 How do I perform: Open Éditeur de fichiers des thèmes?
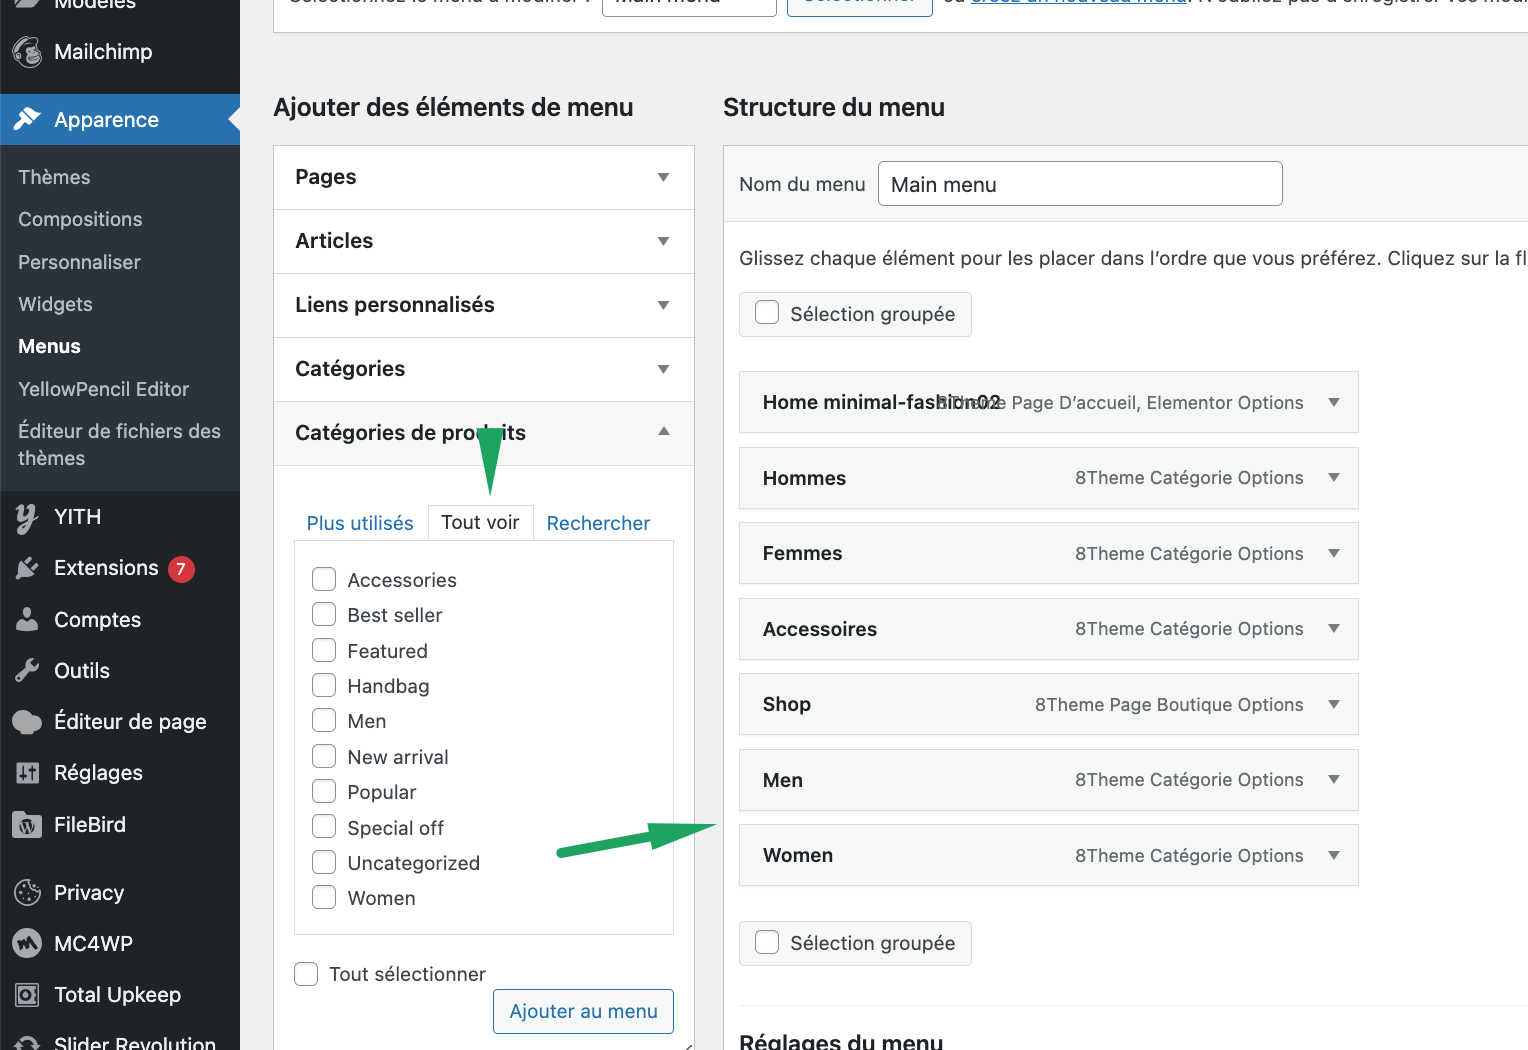(119, 444)
